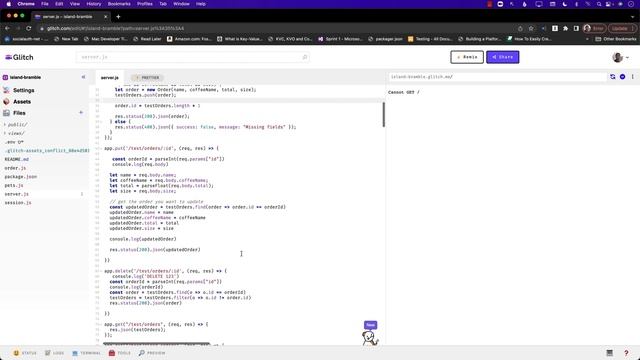Open a new Chrome tab
The width and height of the screenshot is (640, 360).
[118, 17]
